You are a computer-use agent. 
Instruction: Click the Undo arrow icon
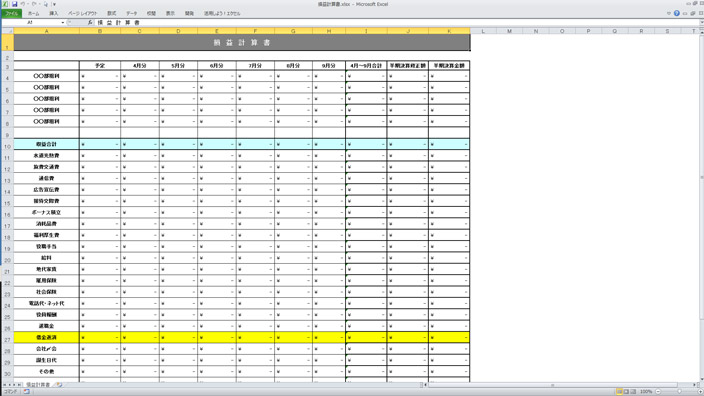pos(22,4)
